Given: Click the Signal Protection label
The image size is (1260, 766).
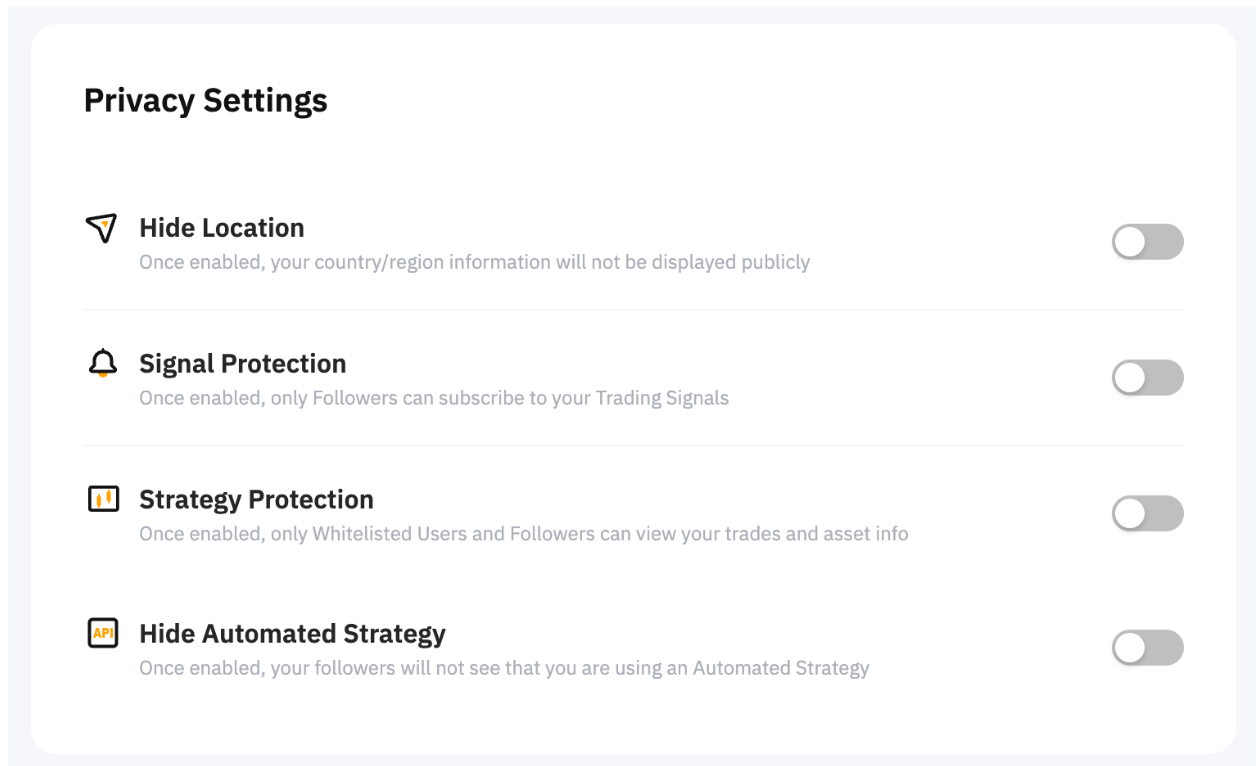Looking at the screenshot, I should [242, 363].
